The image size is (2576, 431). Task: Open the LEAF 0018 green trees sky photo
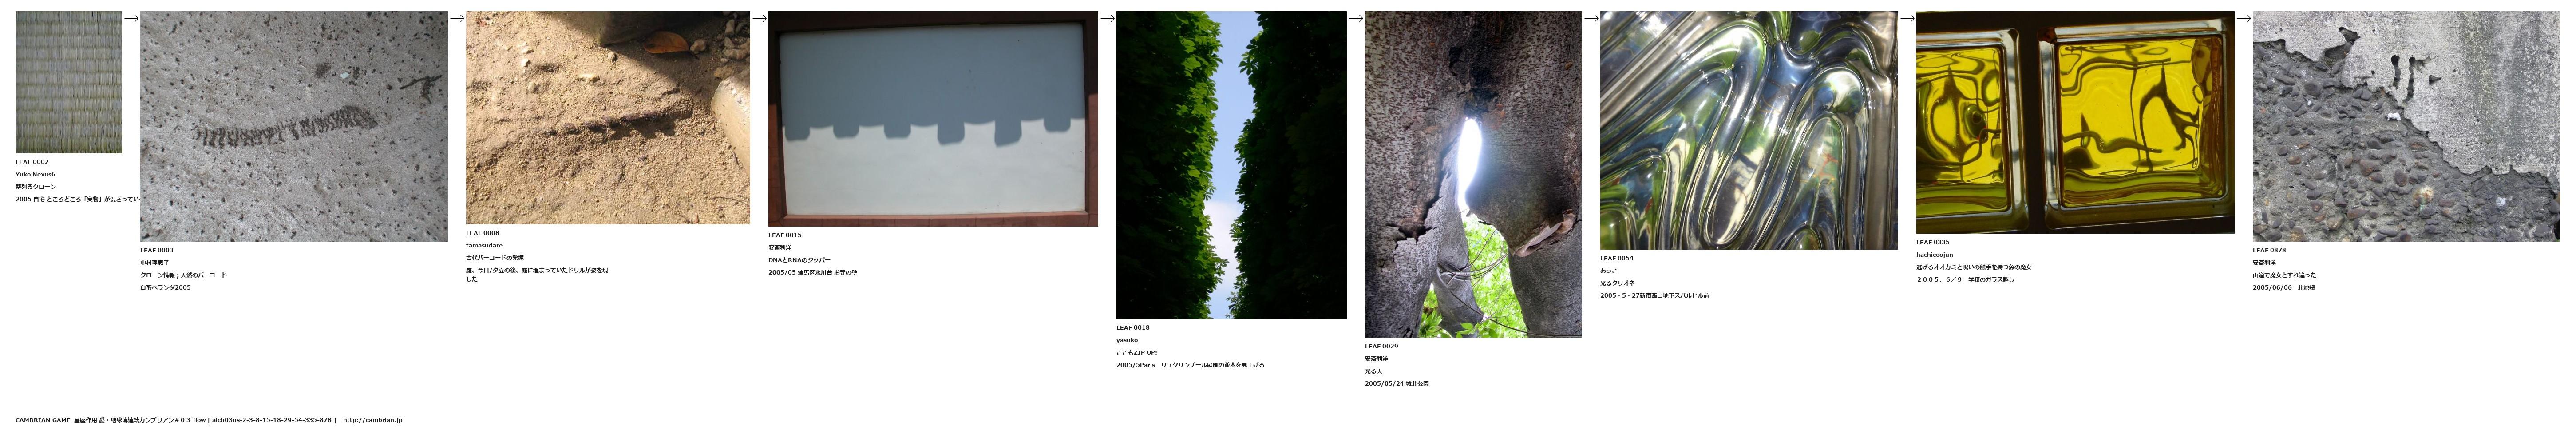click(1231, 165)
